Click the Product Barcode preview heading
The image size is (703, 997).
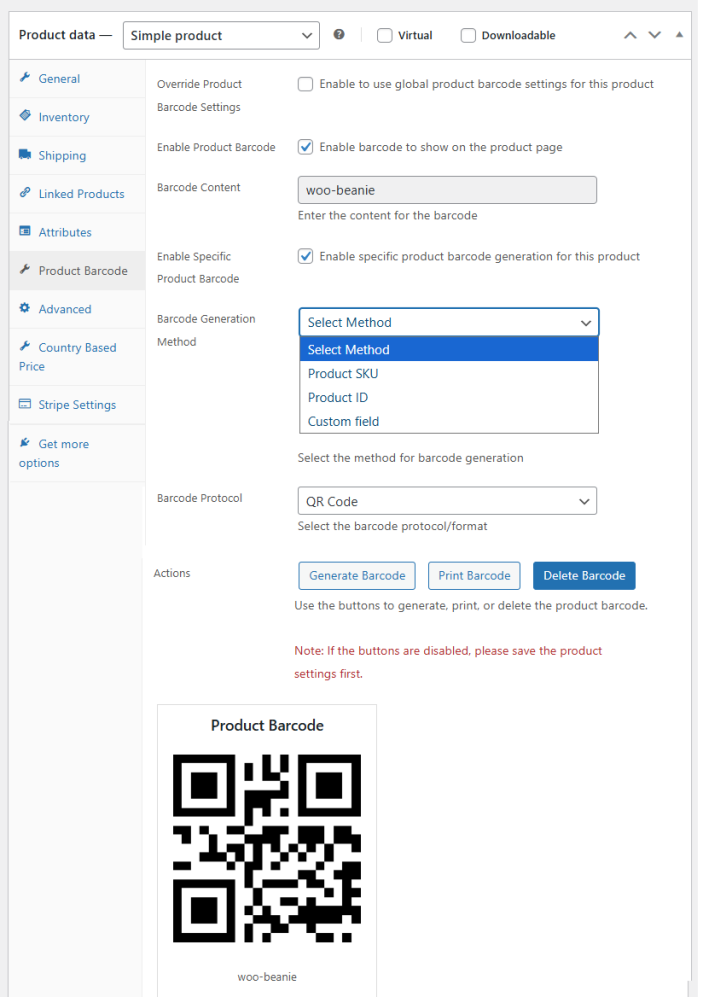click(267, 725)
